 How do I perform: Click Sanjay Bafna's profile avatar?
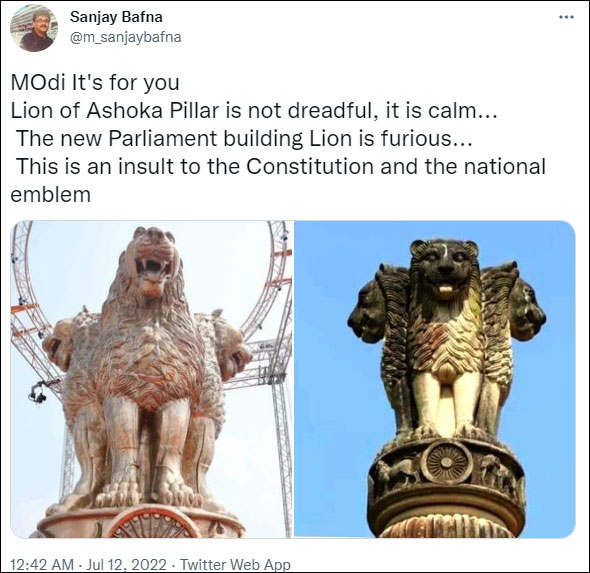(34, 28)
